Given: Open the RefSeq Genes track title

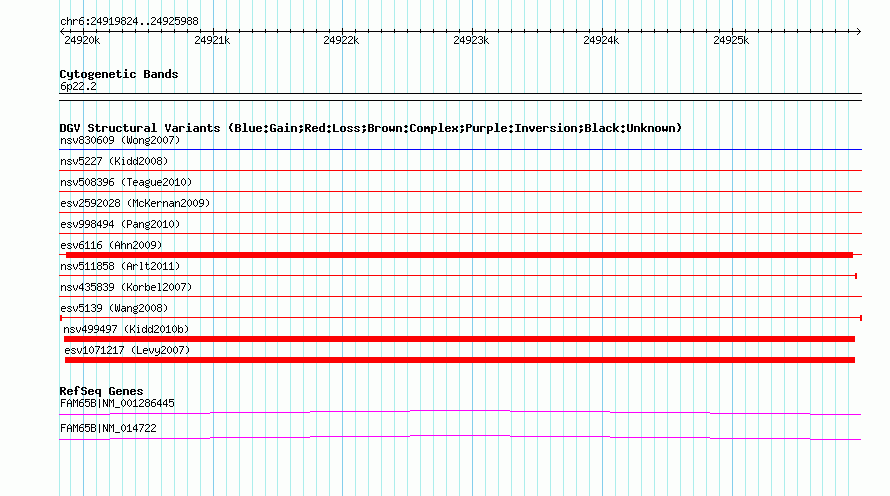Looking at the screenshot, I should (x=101, y=391).
